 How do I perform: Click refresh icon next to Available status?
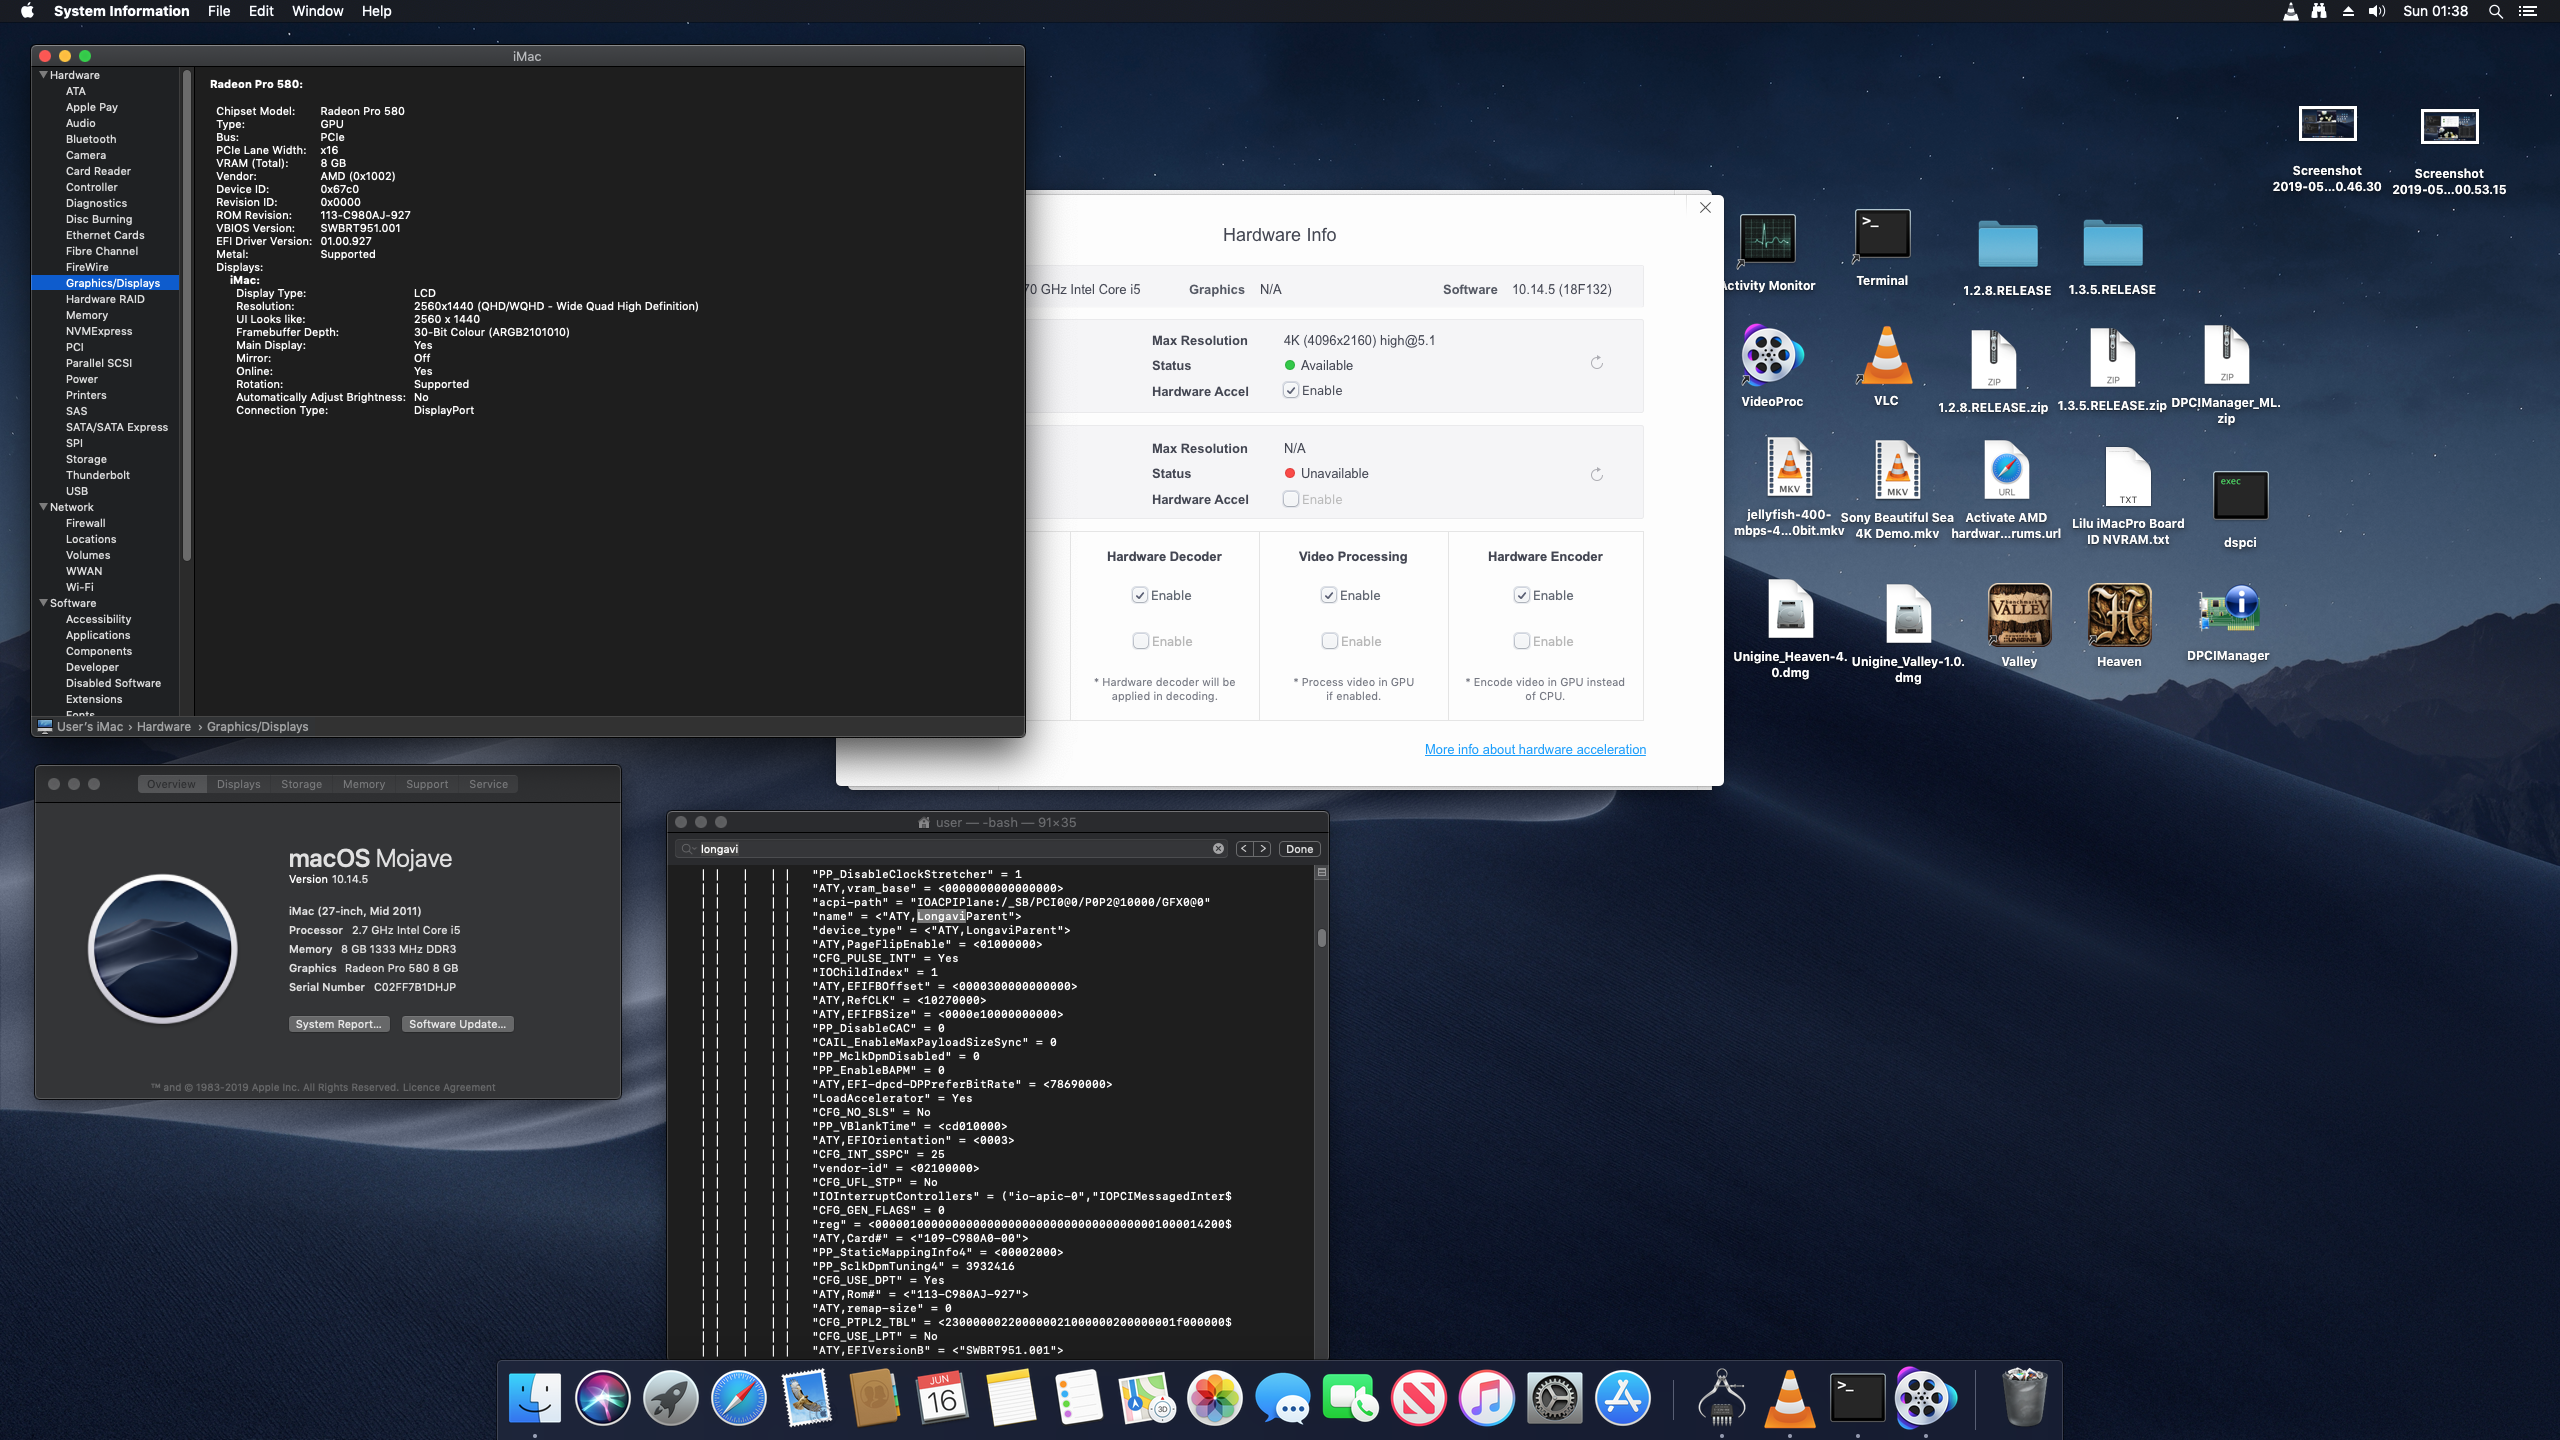pos(1597,363)
